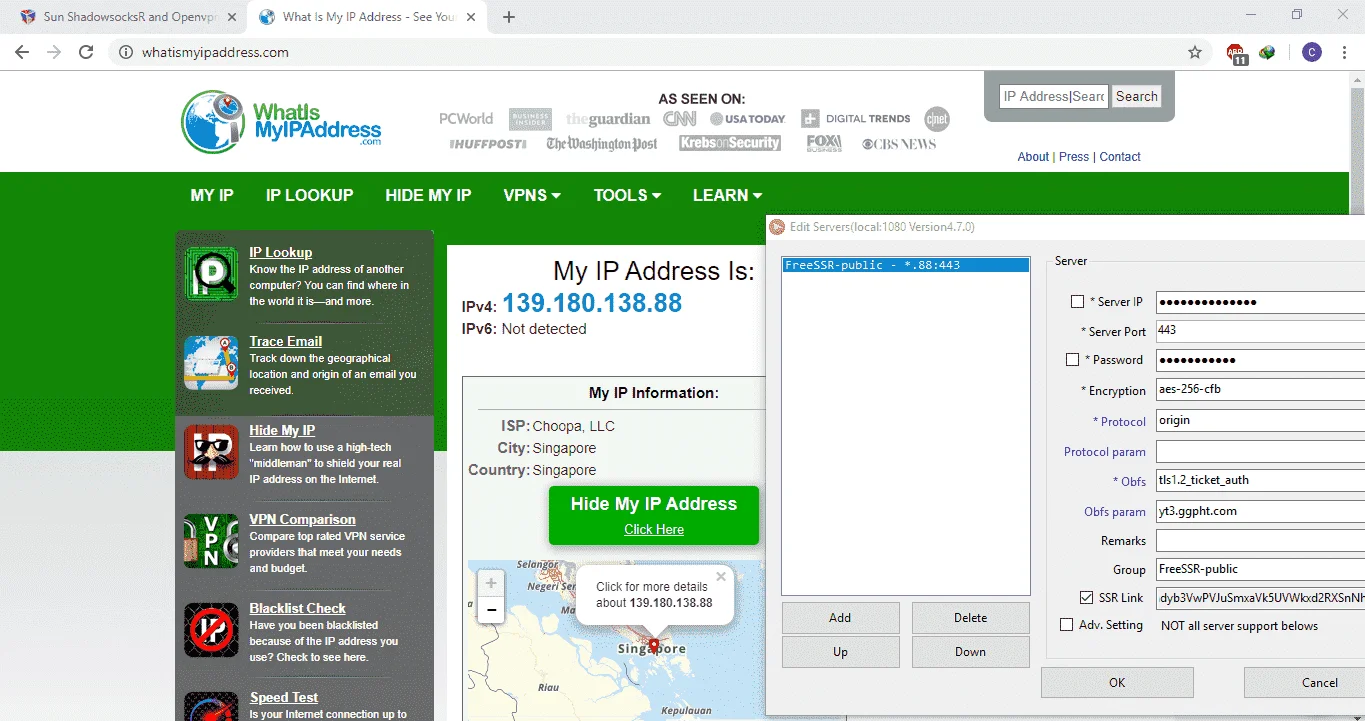Viewport: 1365px width, 721px height.
Task: Click the Speed Test sidebar icon
Action: [211, 706]
